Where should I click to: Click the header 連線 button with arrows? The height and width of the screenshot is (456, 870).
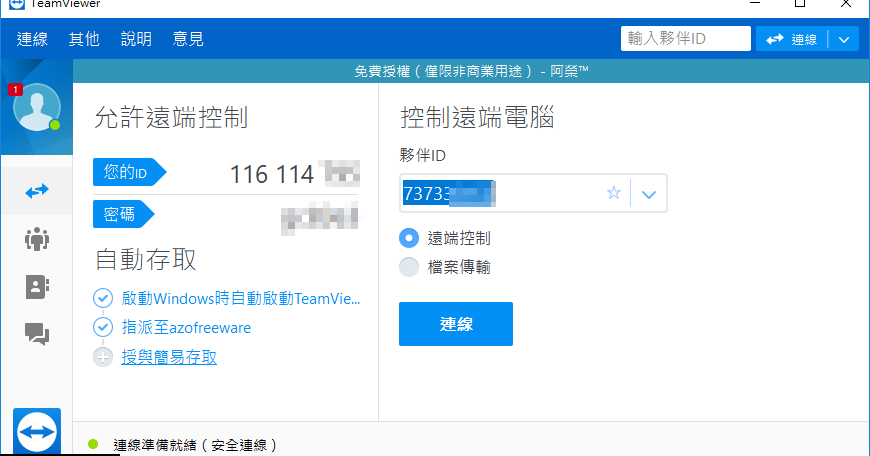[791, 39]
